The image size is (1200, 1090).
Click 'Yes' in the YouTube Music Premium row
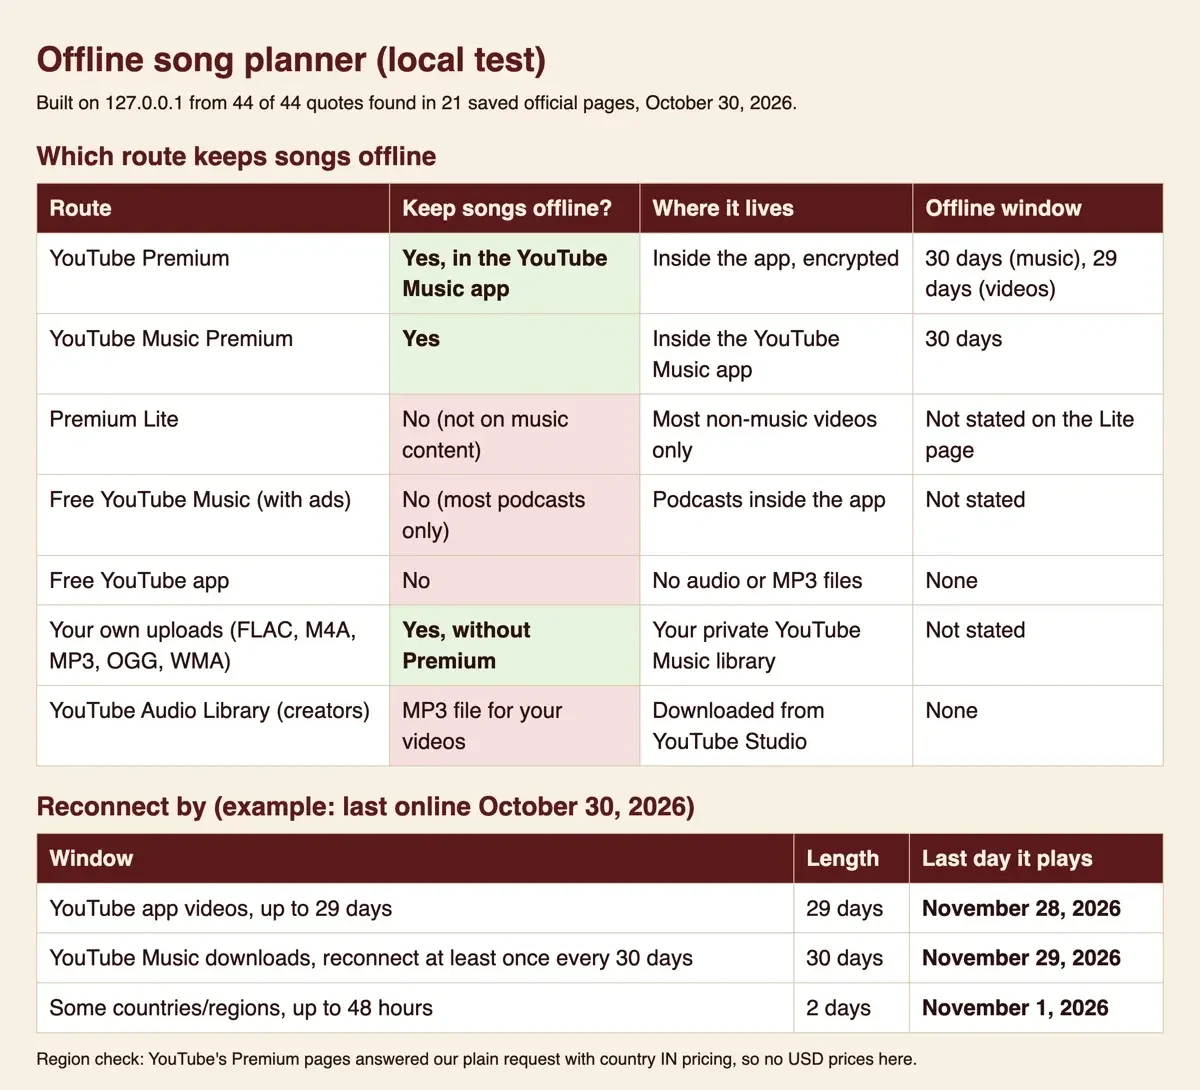(x=515, y=354)
